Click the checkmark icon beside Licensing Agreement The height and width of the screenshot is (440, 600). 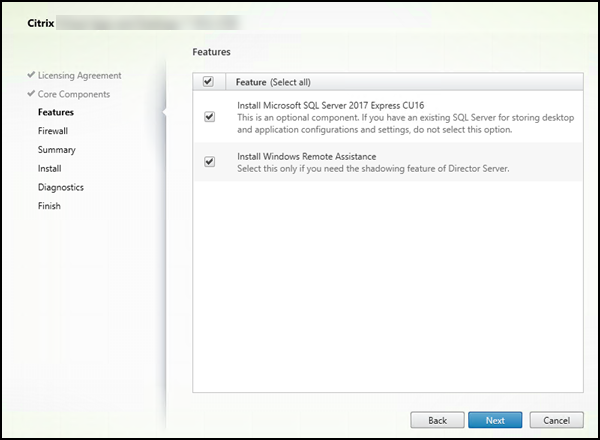coord(29,76)
